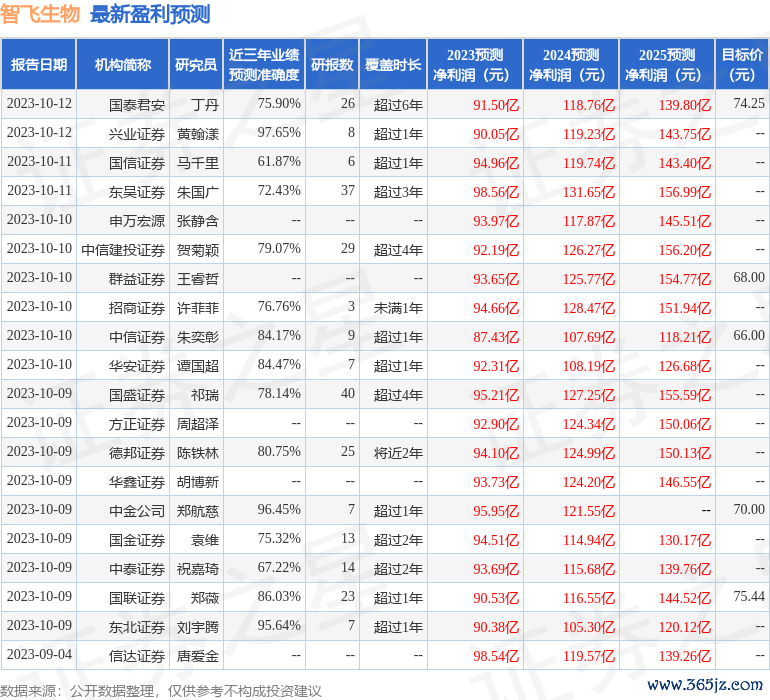770x700 pixels.
Task: Click 2024 profit value 126.27亿
Action: coord(589,250)
